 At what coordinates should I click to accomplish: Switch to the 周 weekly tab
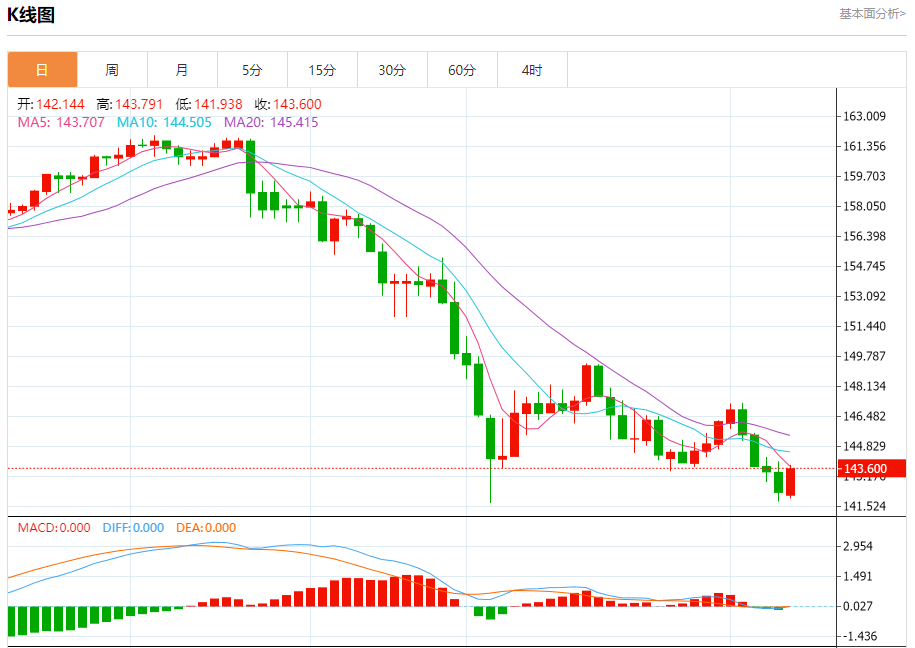[112, 70]
